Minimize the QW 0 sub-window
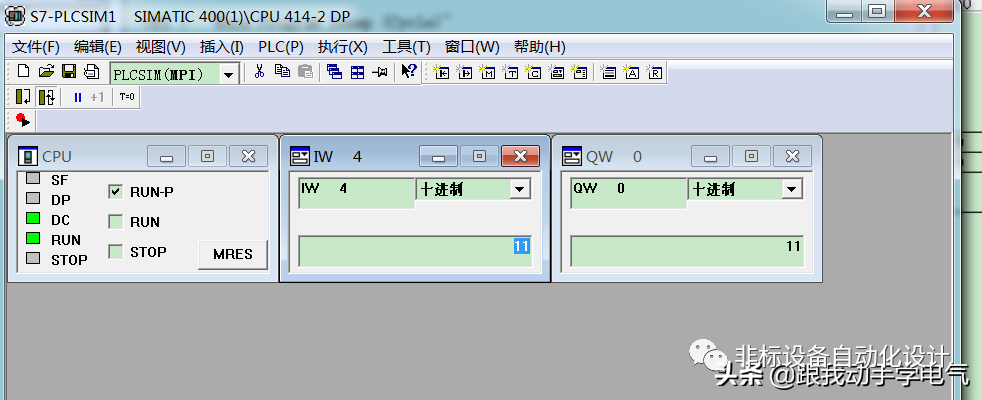The width and height of the screenshot is (982, 400). click(710, 156)
